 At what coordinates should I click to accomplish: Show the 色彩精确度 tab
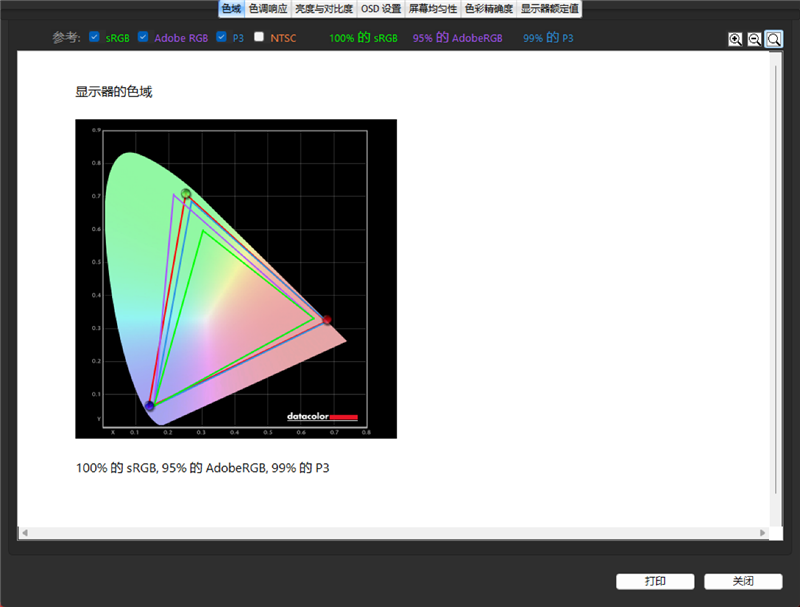point(489,9)
